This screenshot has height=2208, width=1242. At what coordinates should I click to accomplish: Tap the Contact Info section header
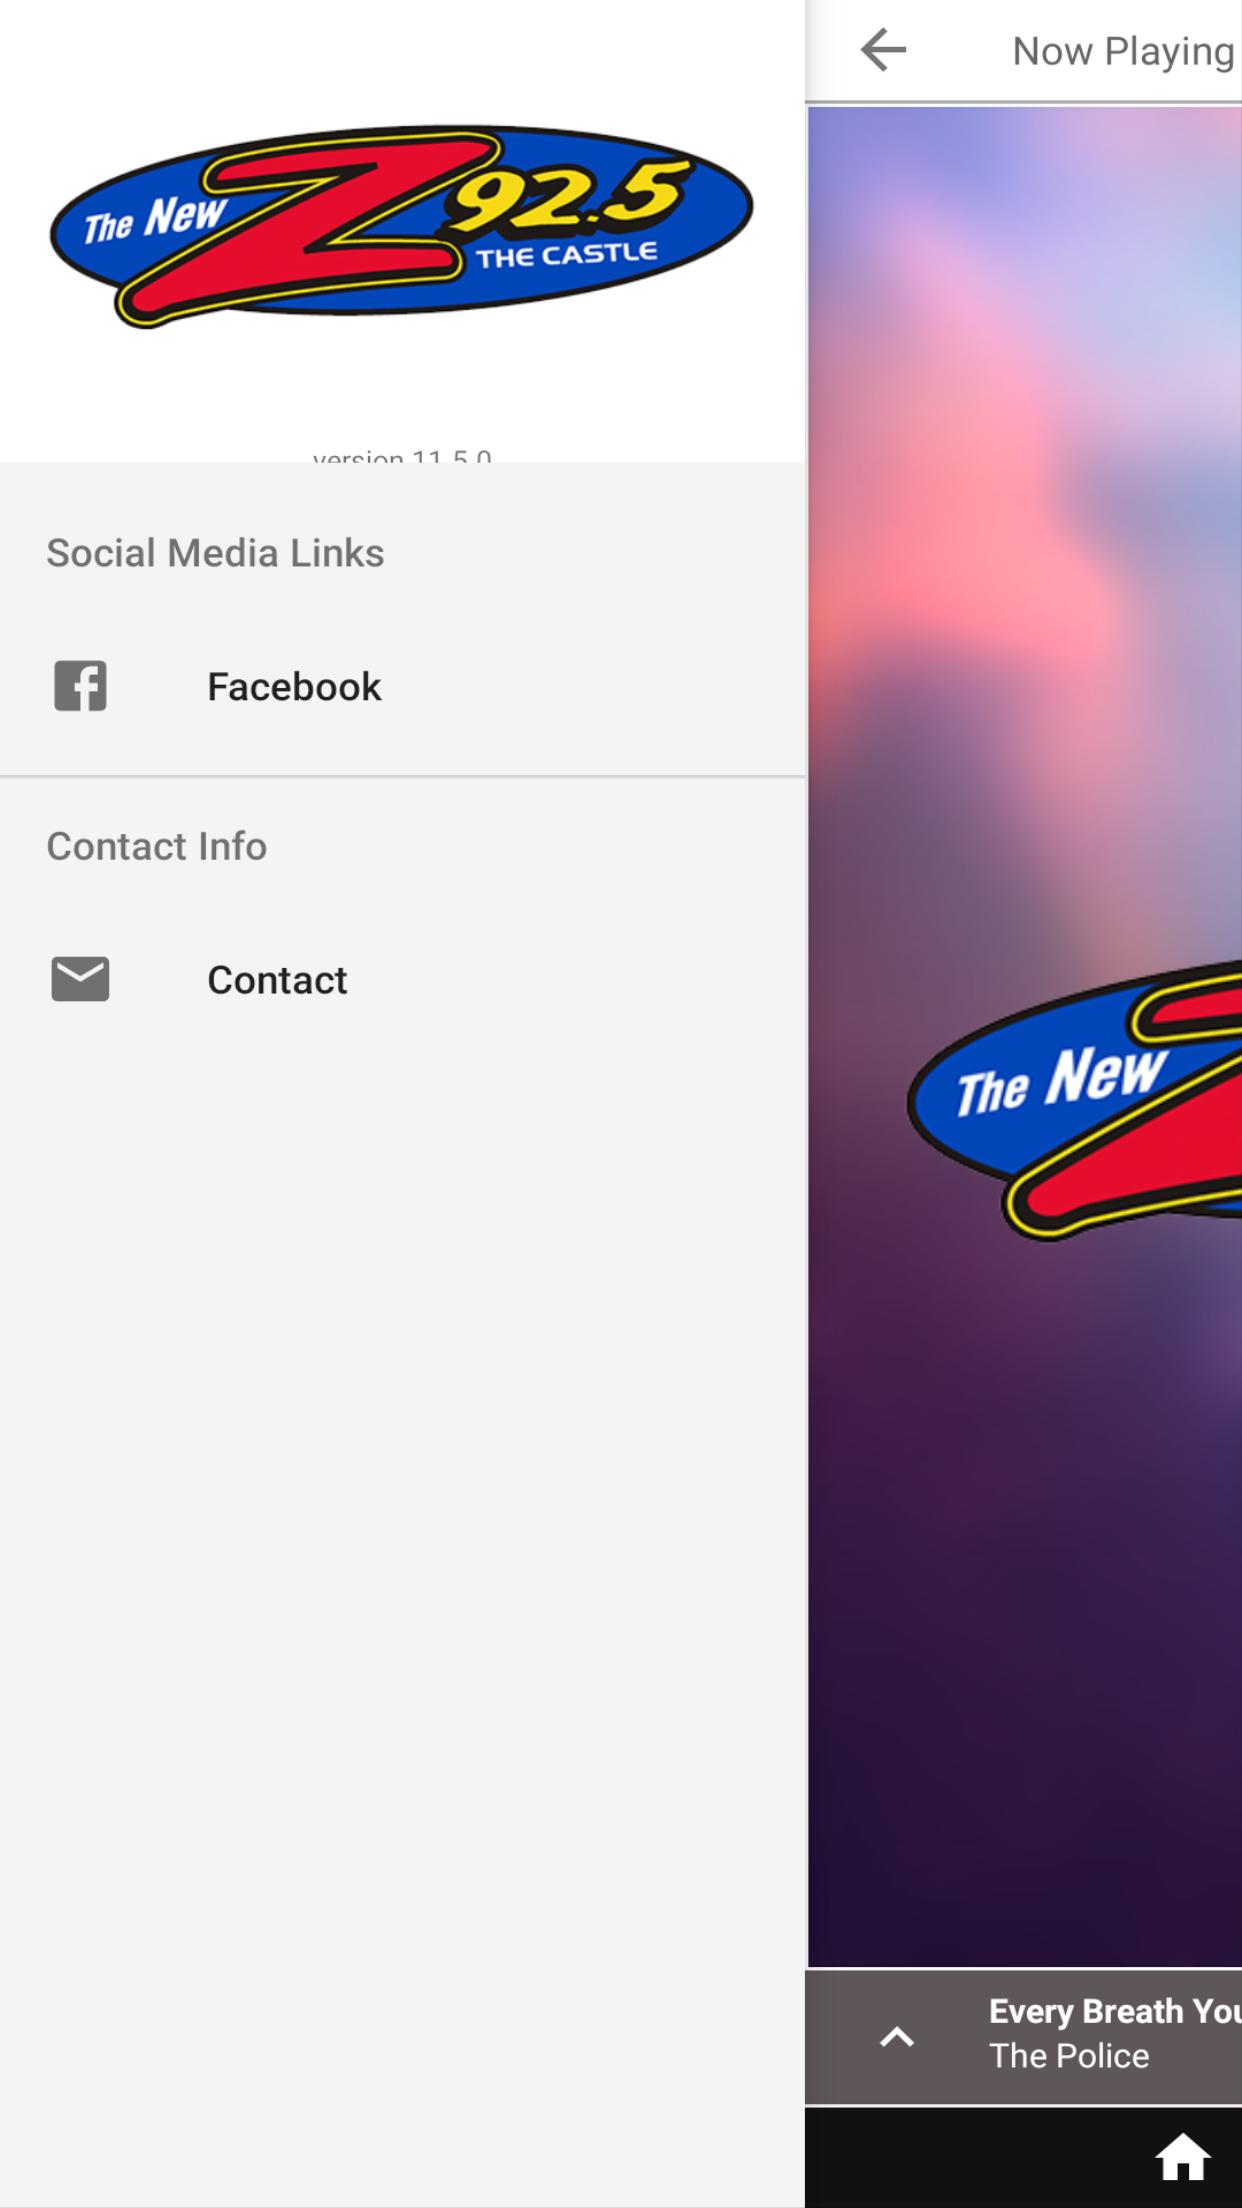click(x=157, y=846)
